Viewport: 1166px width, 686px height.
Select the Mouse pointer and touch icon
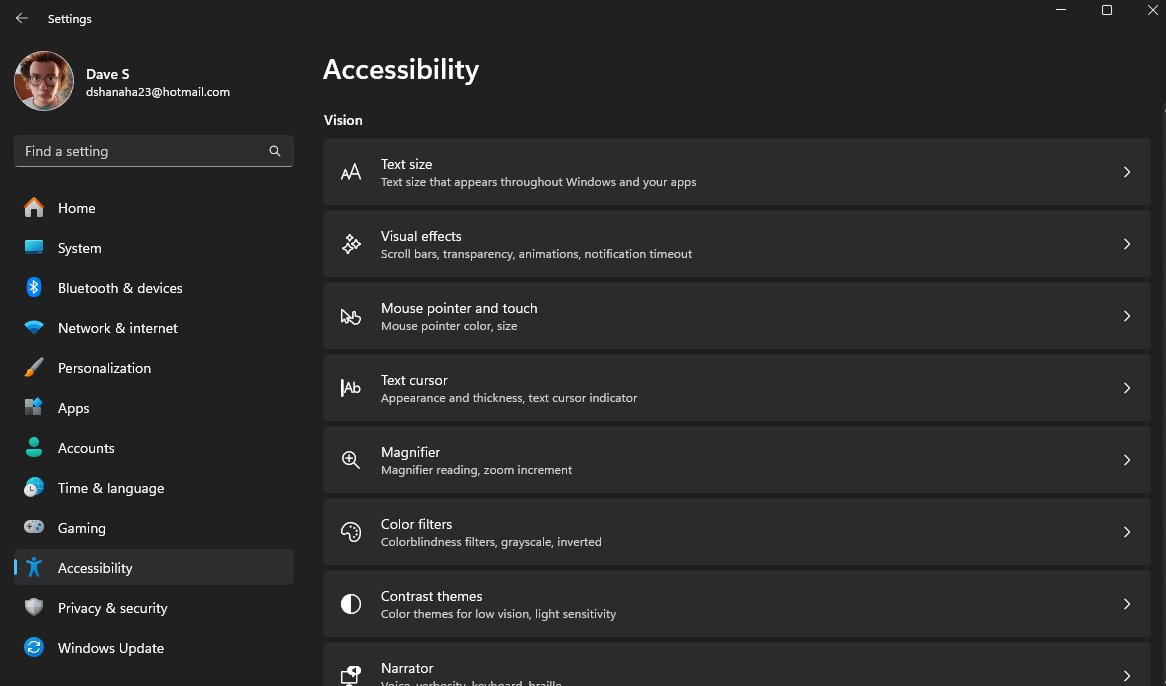point(351,316)
